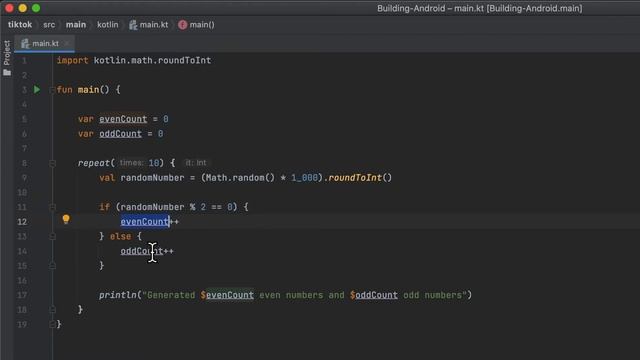640x360 pixels.
Task: Open main folder in the navigation breadcrumb
Action: tap(76, 25)
